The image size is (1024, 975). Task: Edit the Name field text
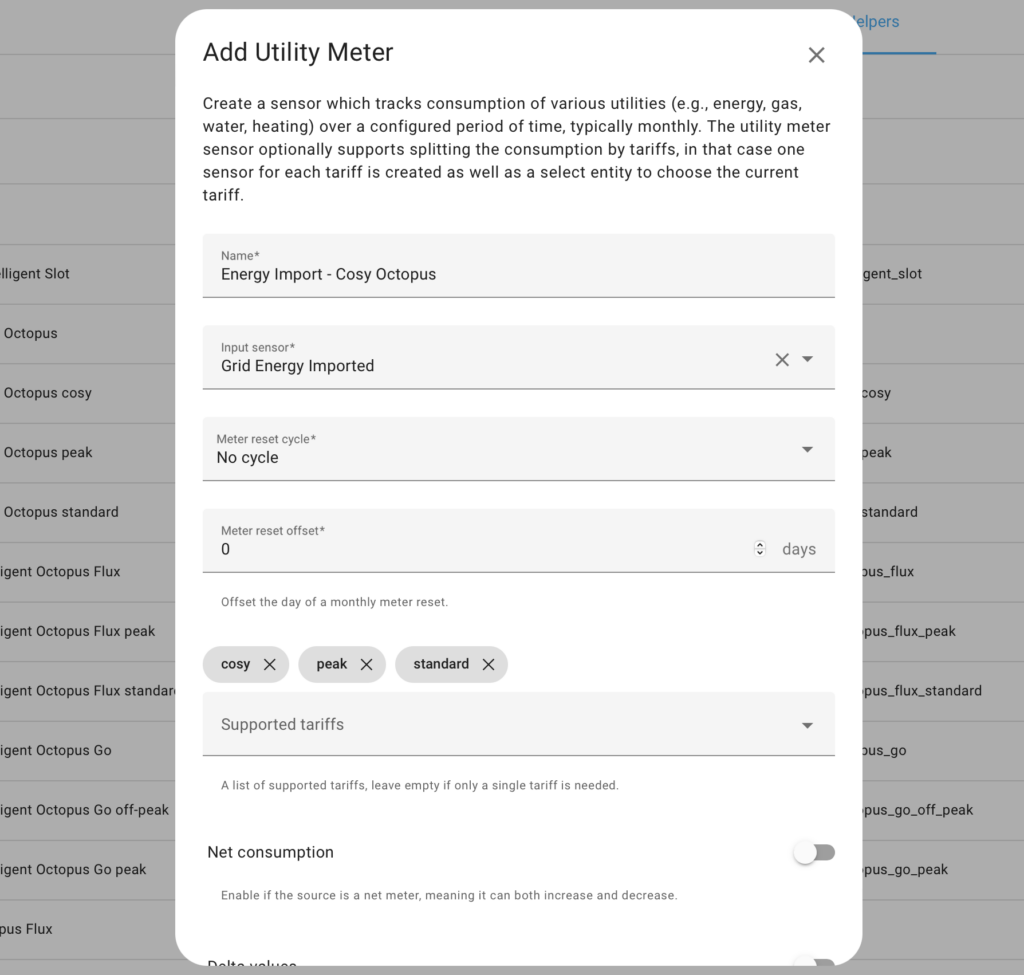coord(519,266)
